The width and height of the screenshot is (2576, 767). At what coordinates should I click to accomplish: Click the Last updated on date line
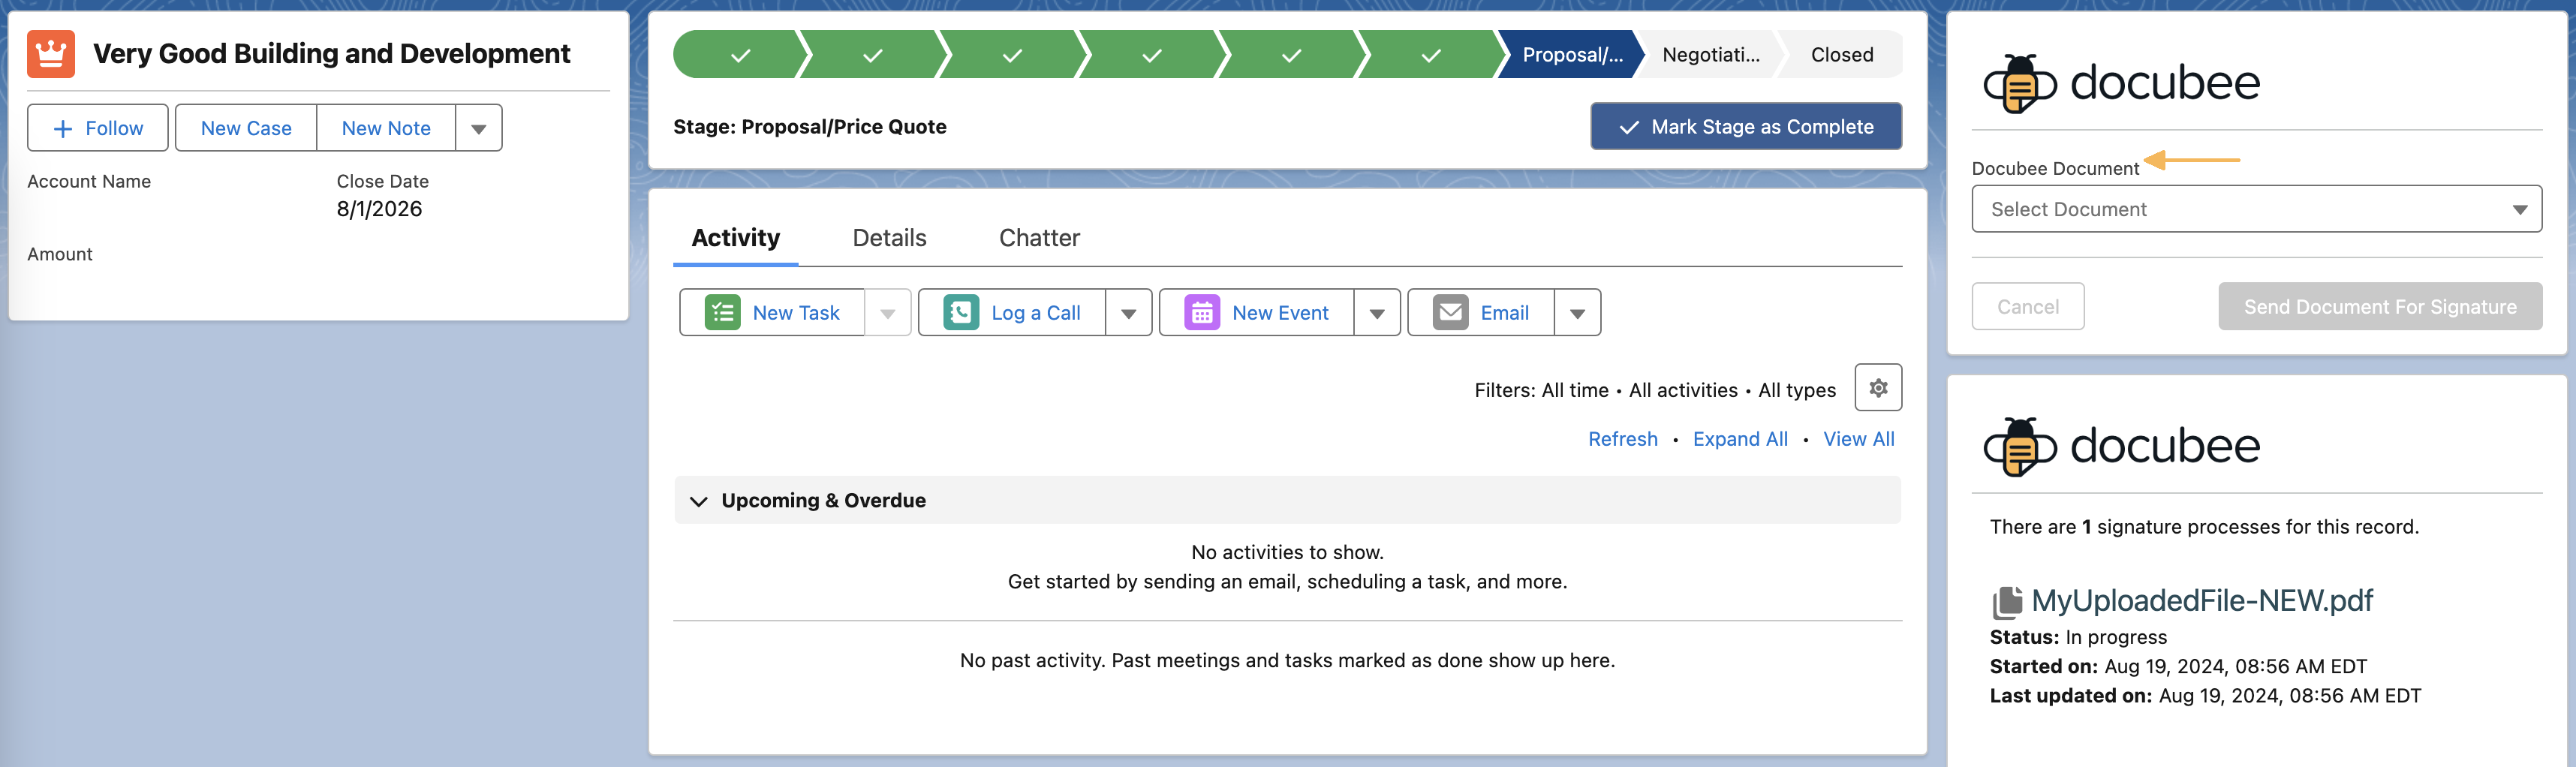pos(2205,695)
